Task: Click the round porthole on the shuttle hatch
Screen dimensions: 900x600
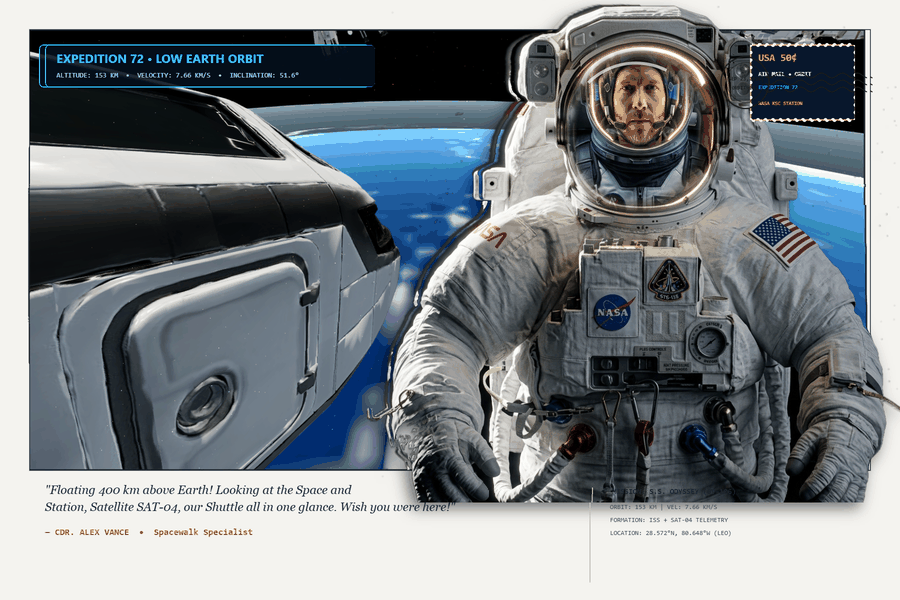Action: click(205, 405)
